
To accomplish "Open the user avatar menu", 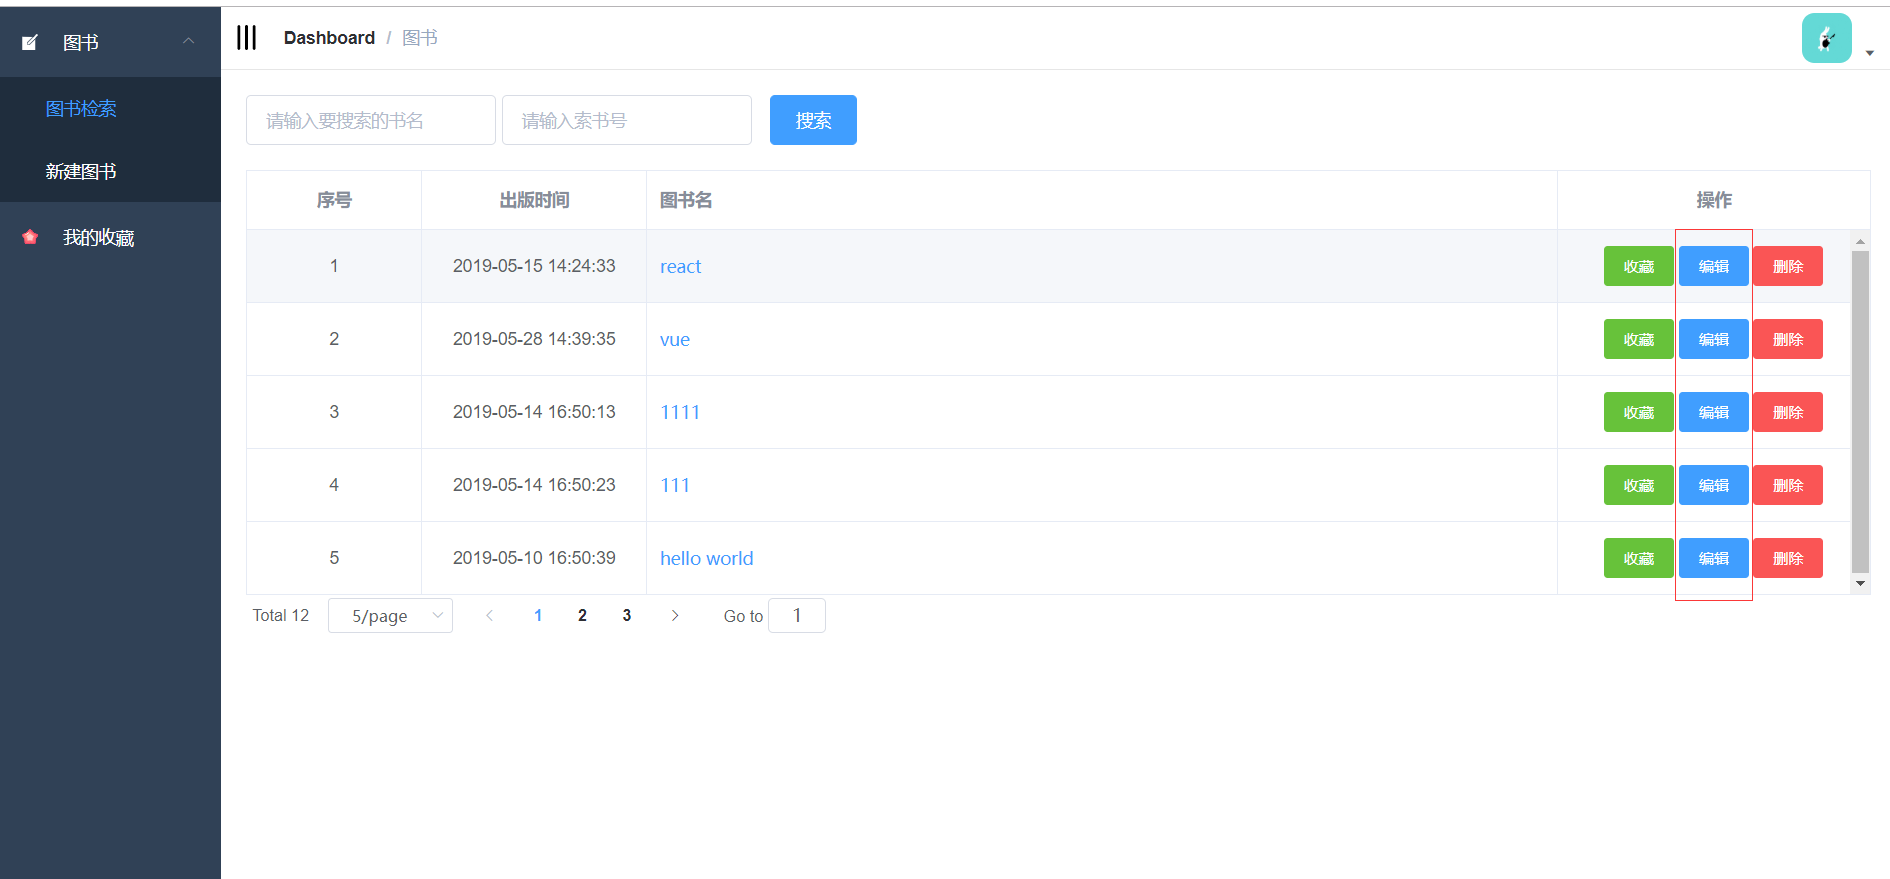I will [x=1826, y=39].
